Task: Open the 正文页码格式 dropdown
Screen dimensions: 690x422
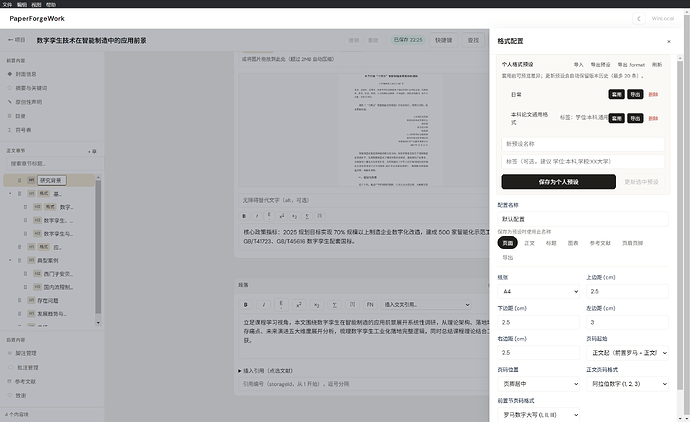Action: point(627,384)
